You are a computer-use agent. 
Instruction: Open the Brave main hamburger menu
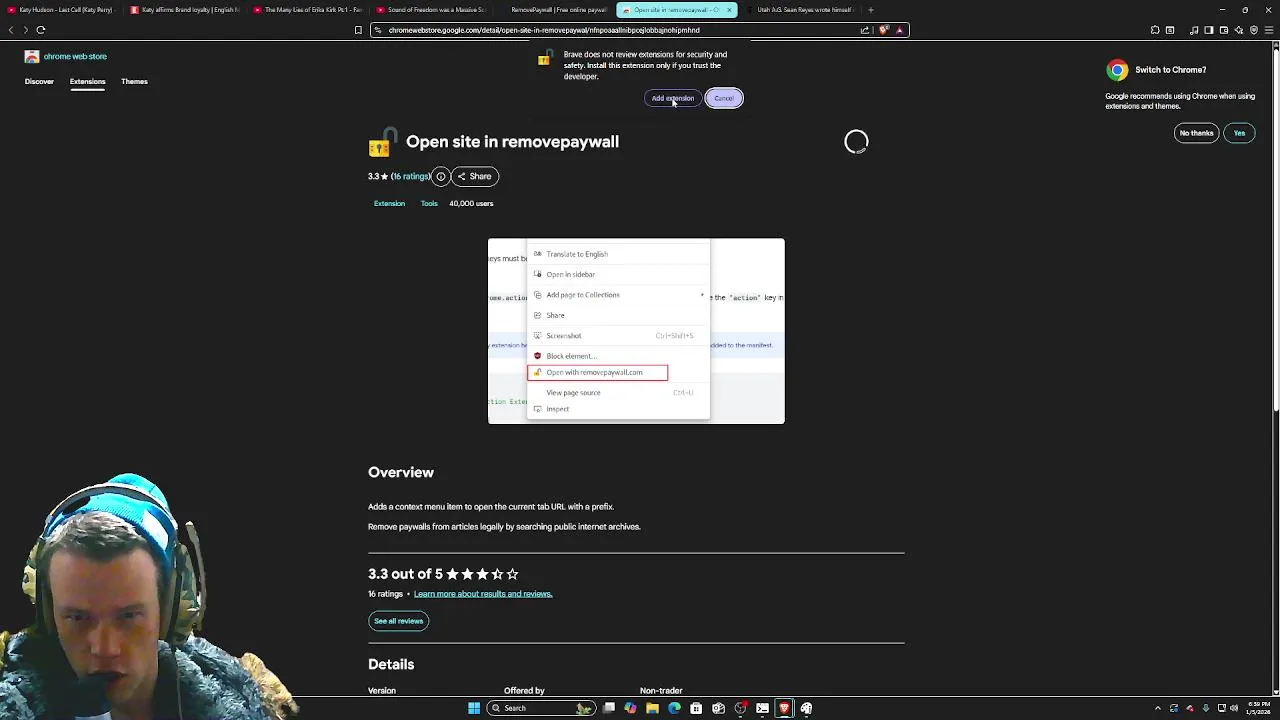[x=1269, y=30]
